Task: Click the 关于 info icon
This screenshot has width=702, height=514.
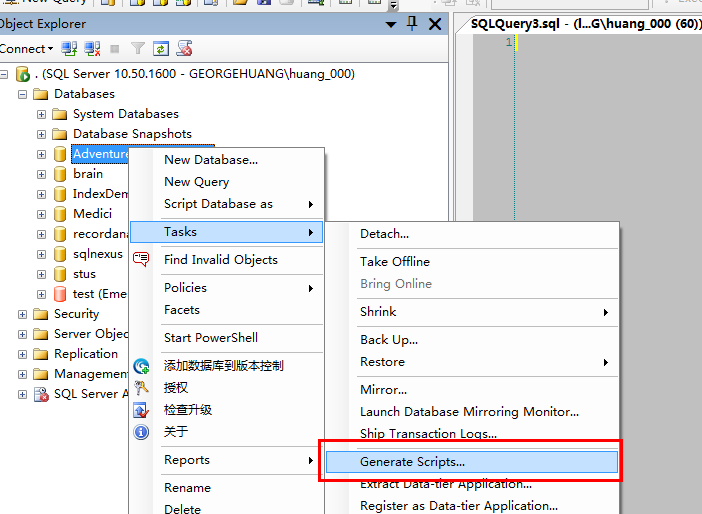Action: click(142, 432)
